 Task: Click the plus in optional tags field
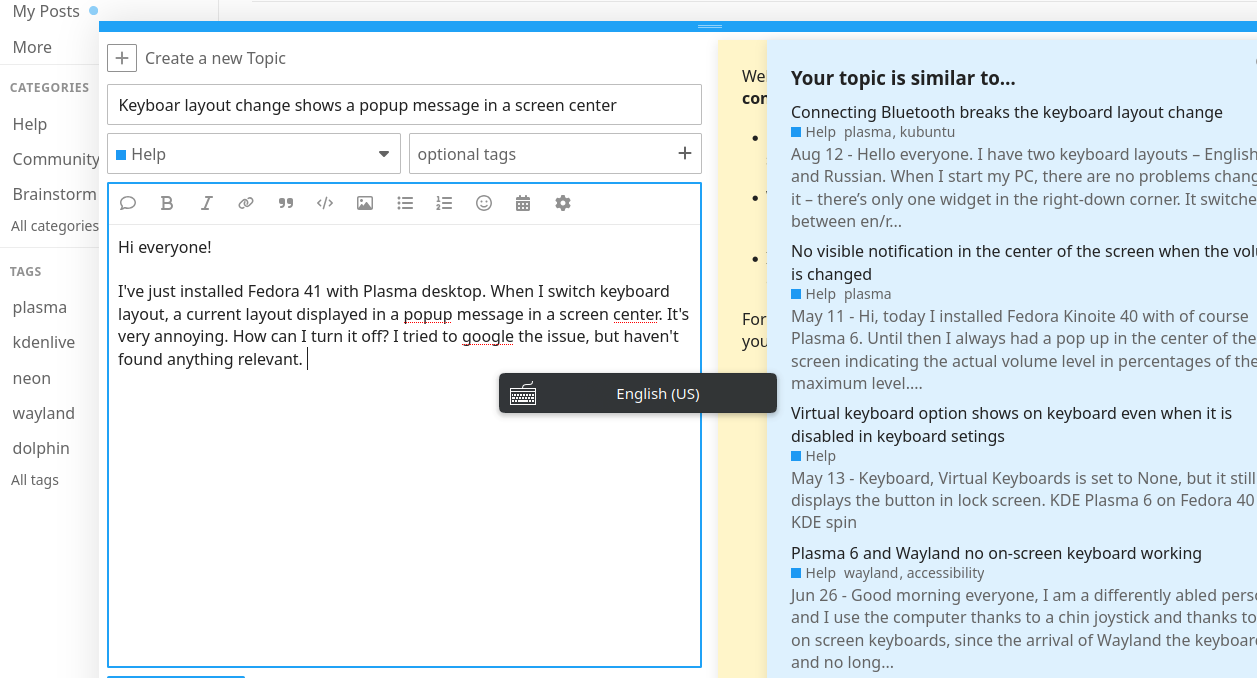685,153
